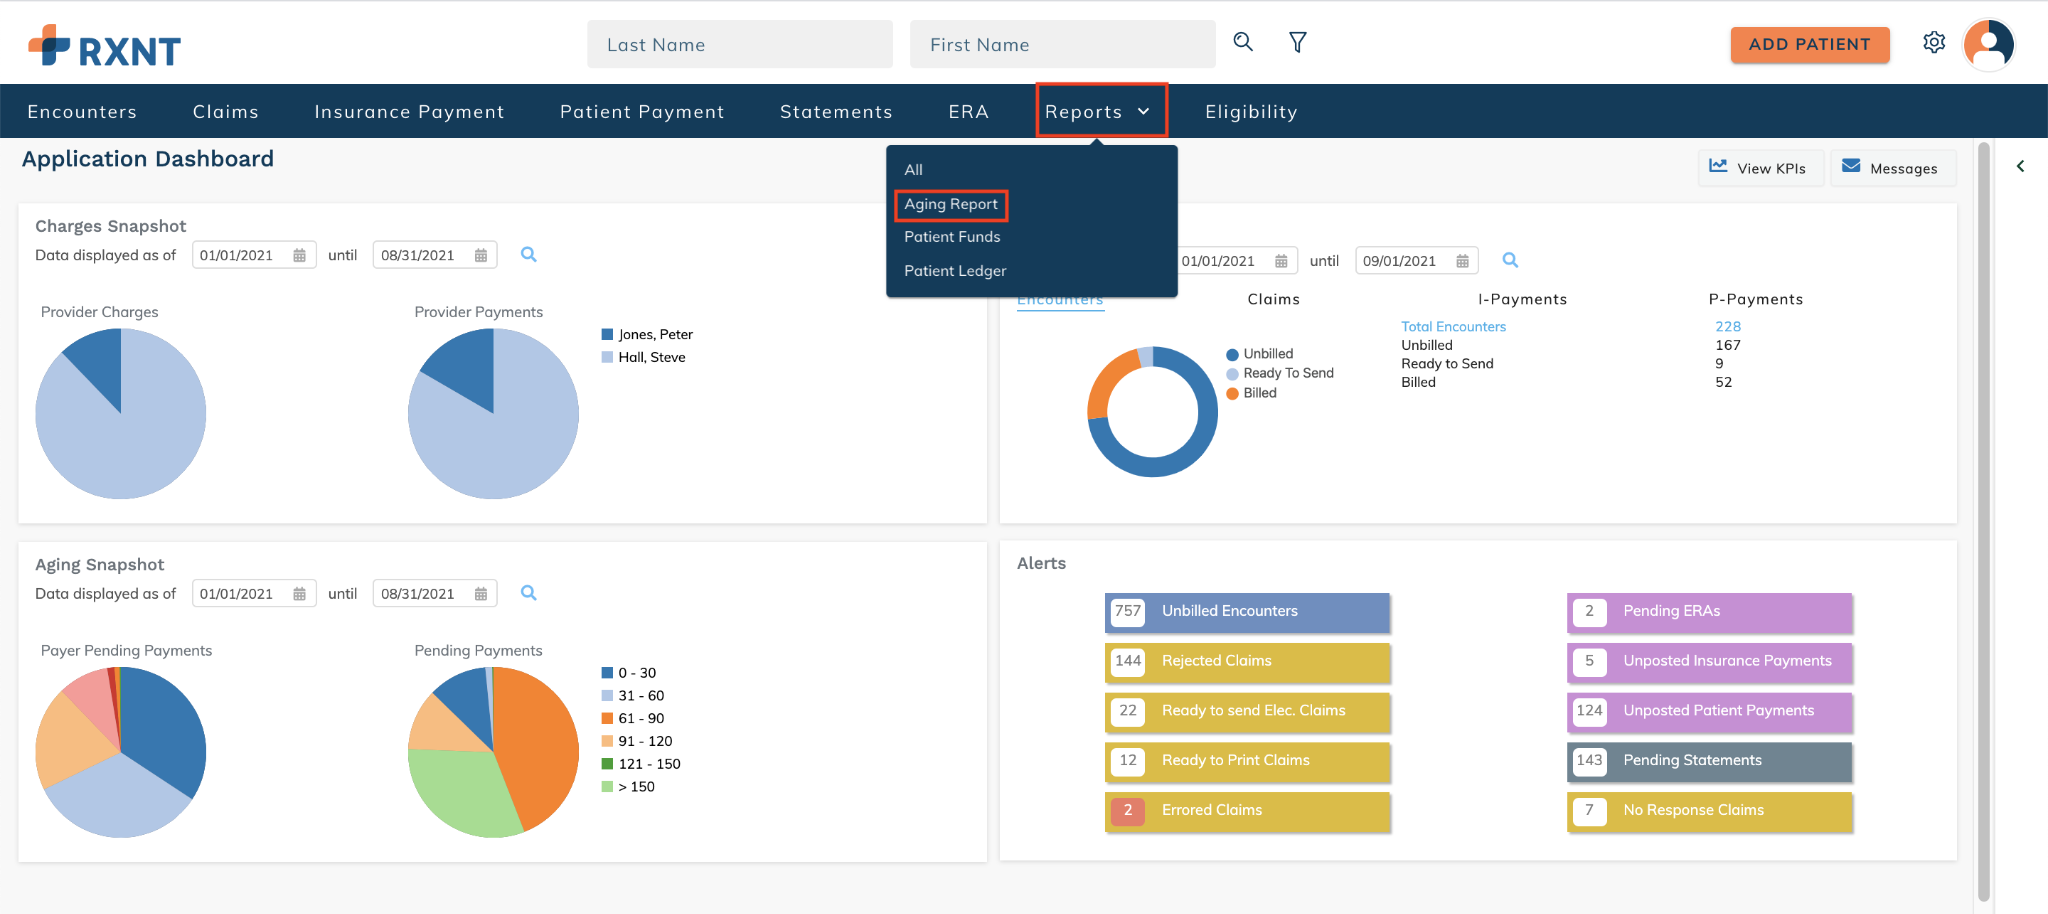
Task: Open the View KPIs button
Action: [1760, 168]
